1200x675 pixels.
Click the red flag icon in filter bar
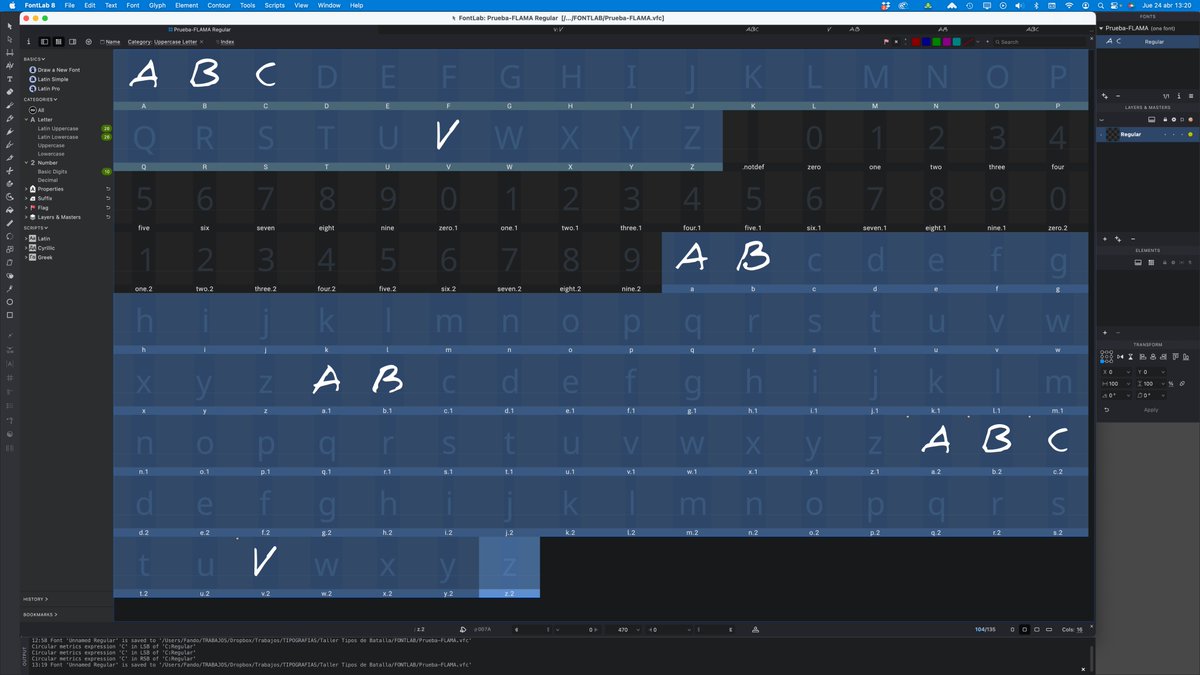click(x=886, y=42)
